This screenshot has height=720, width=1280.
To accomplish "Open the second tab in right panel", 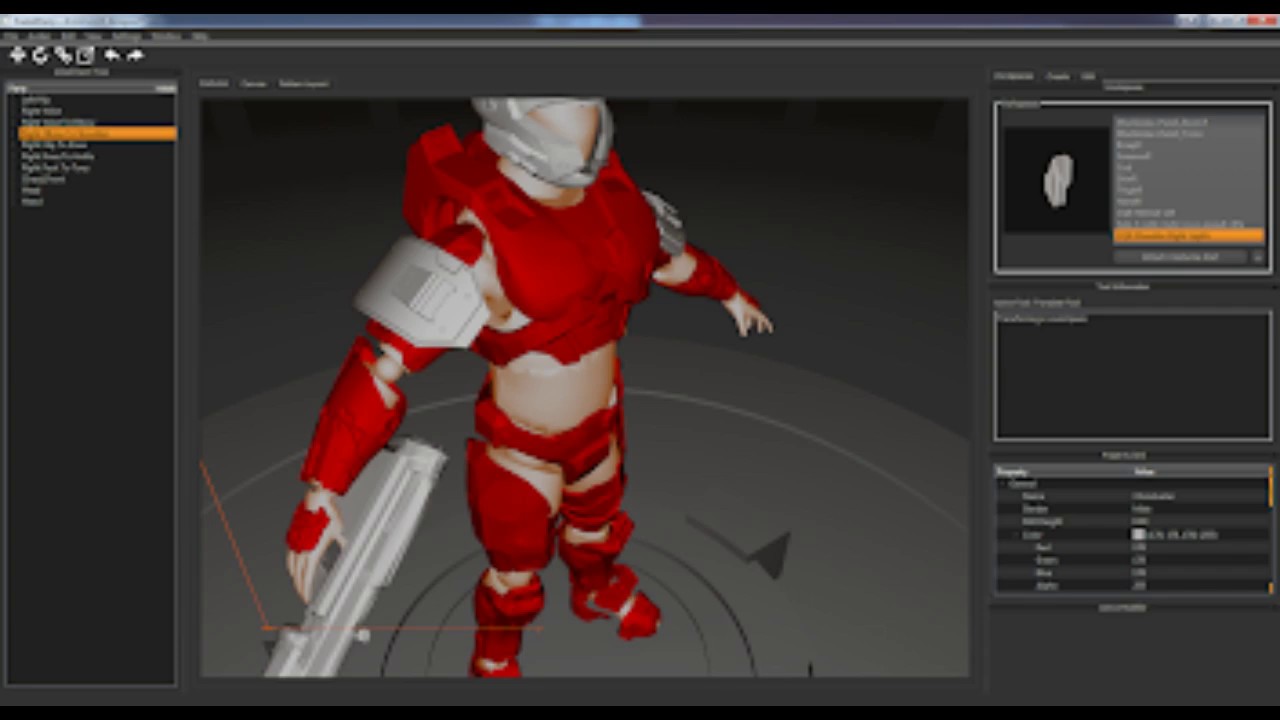I will pyautogui.click(x=1058, y=77).
